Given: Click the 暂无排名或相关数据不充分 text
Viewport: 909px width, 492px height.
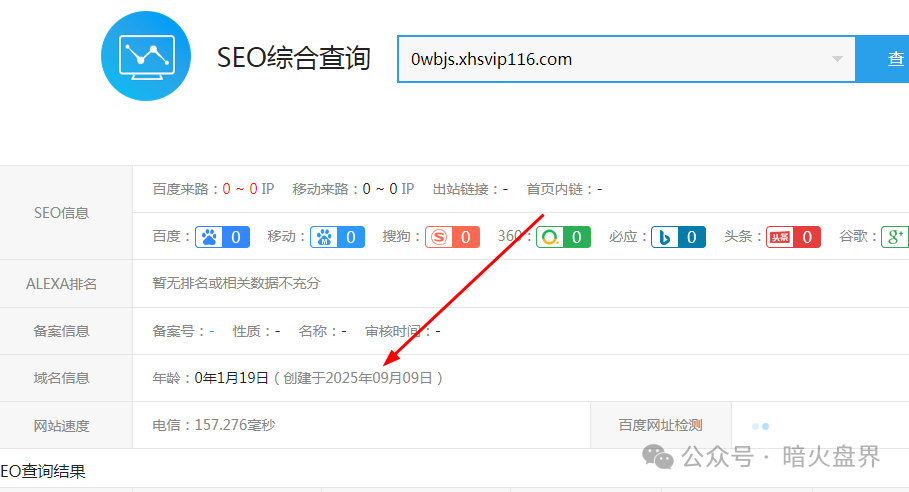Looking at the screenshot, I should 236,283.
